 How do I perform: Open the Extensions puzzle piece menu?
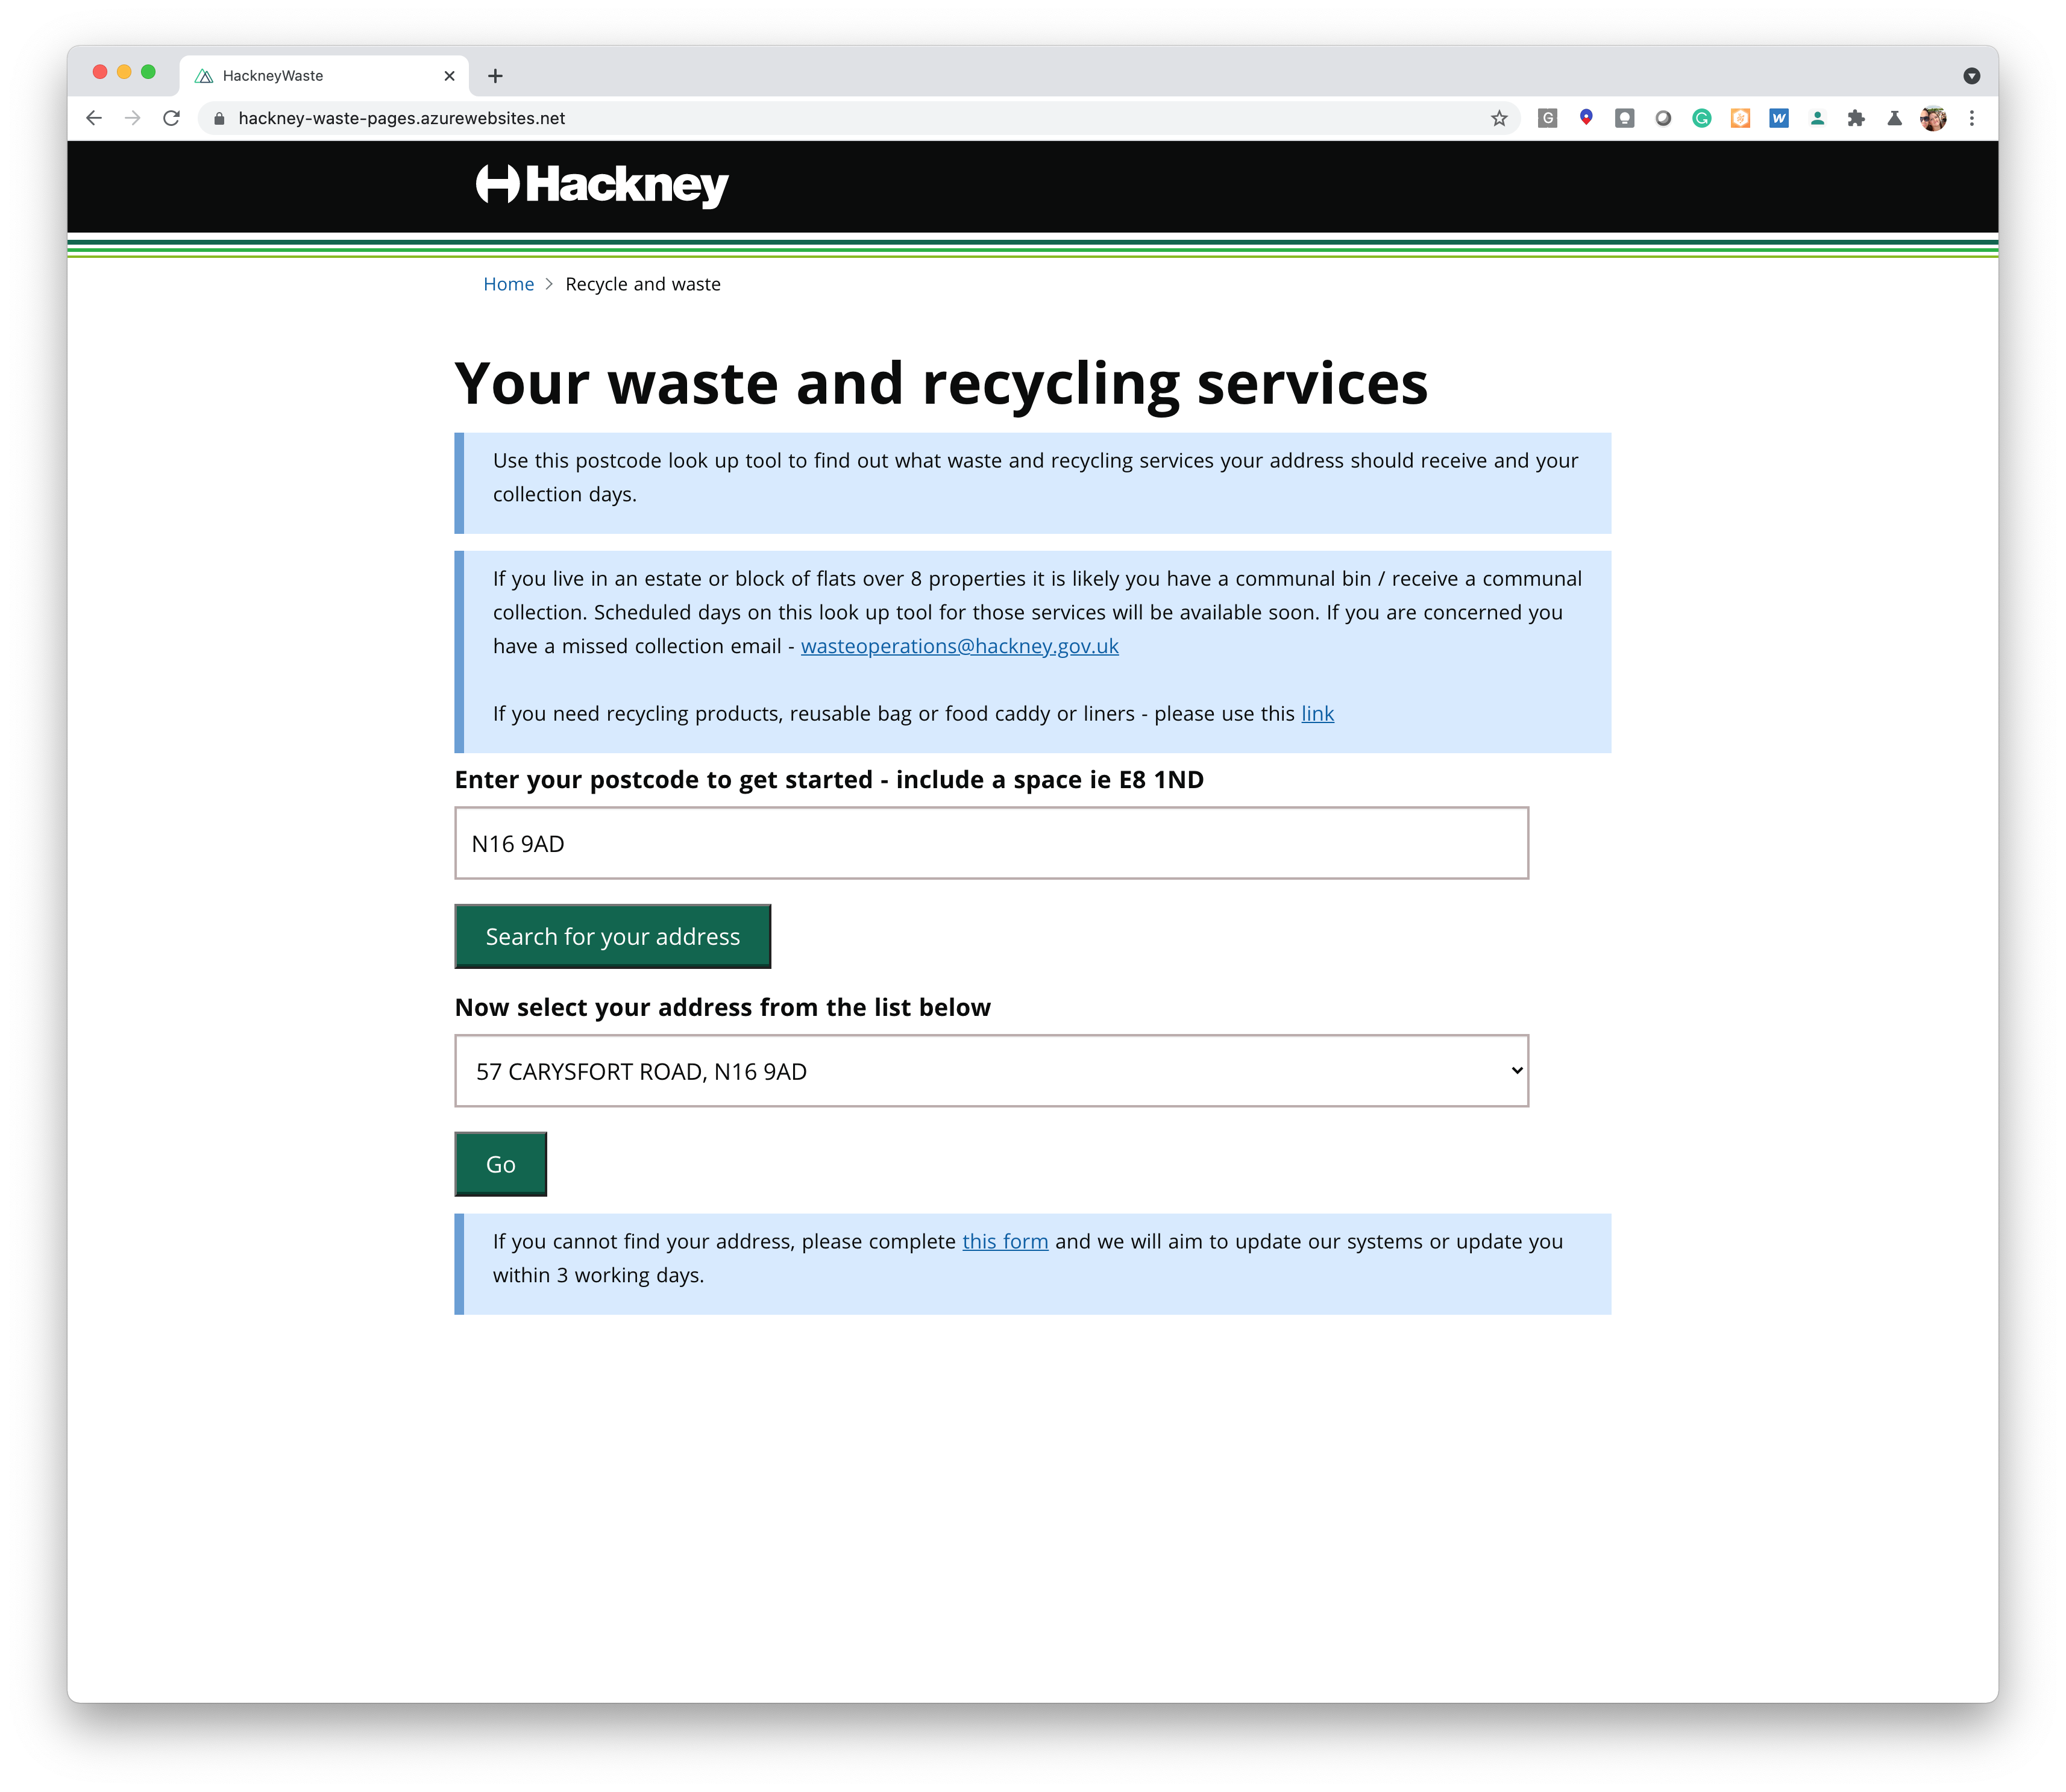(x=1856, y=118)
